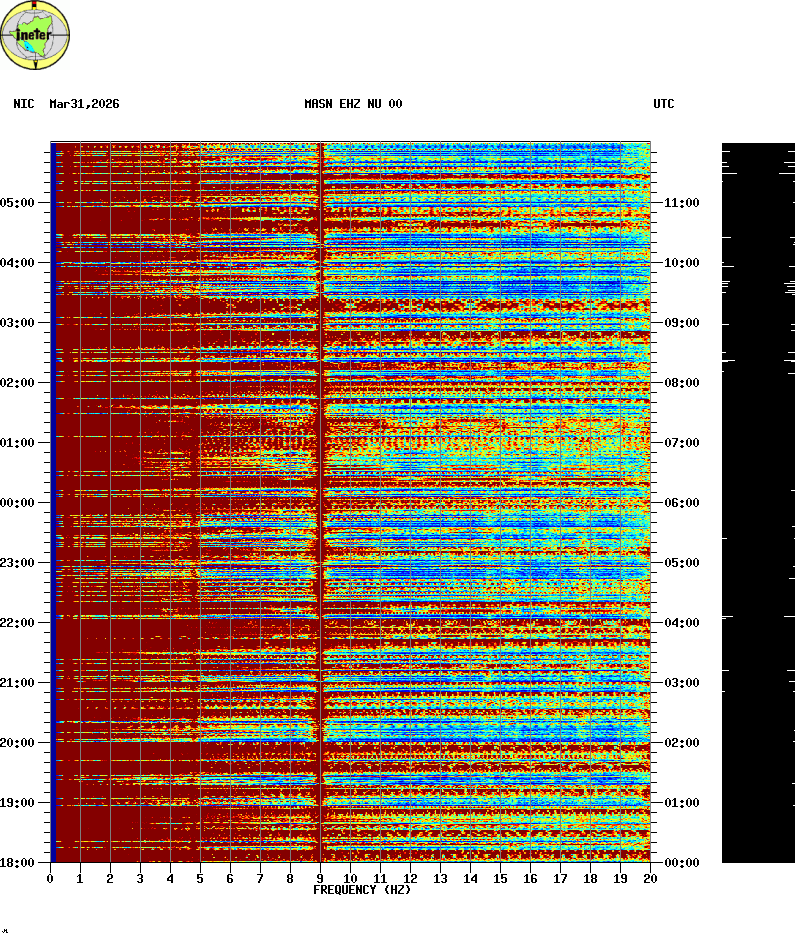Screen dimensions: 802x942
Task: Select the 11:00 UTC time tick label
Action: click(681, 203)
